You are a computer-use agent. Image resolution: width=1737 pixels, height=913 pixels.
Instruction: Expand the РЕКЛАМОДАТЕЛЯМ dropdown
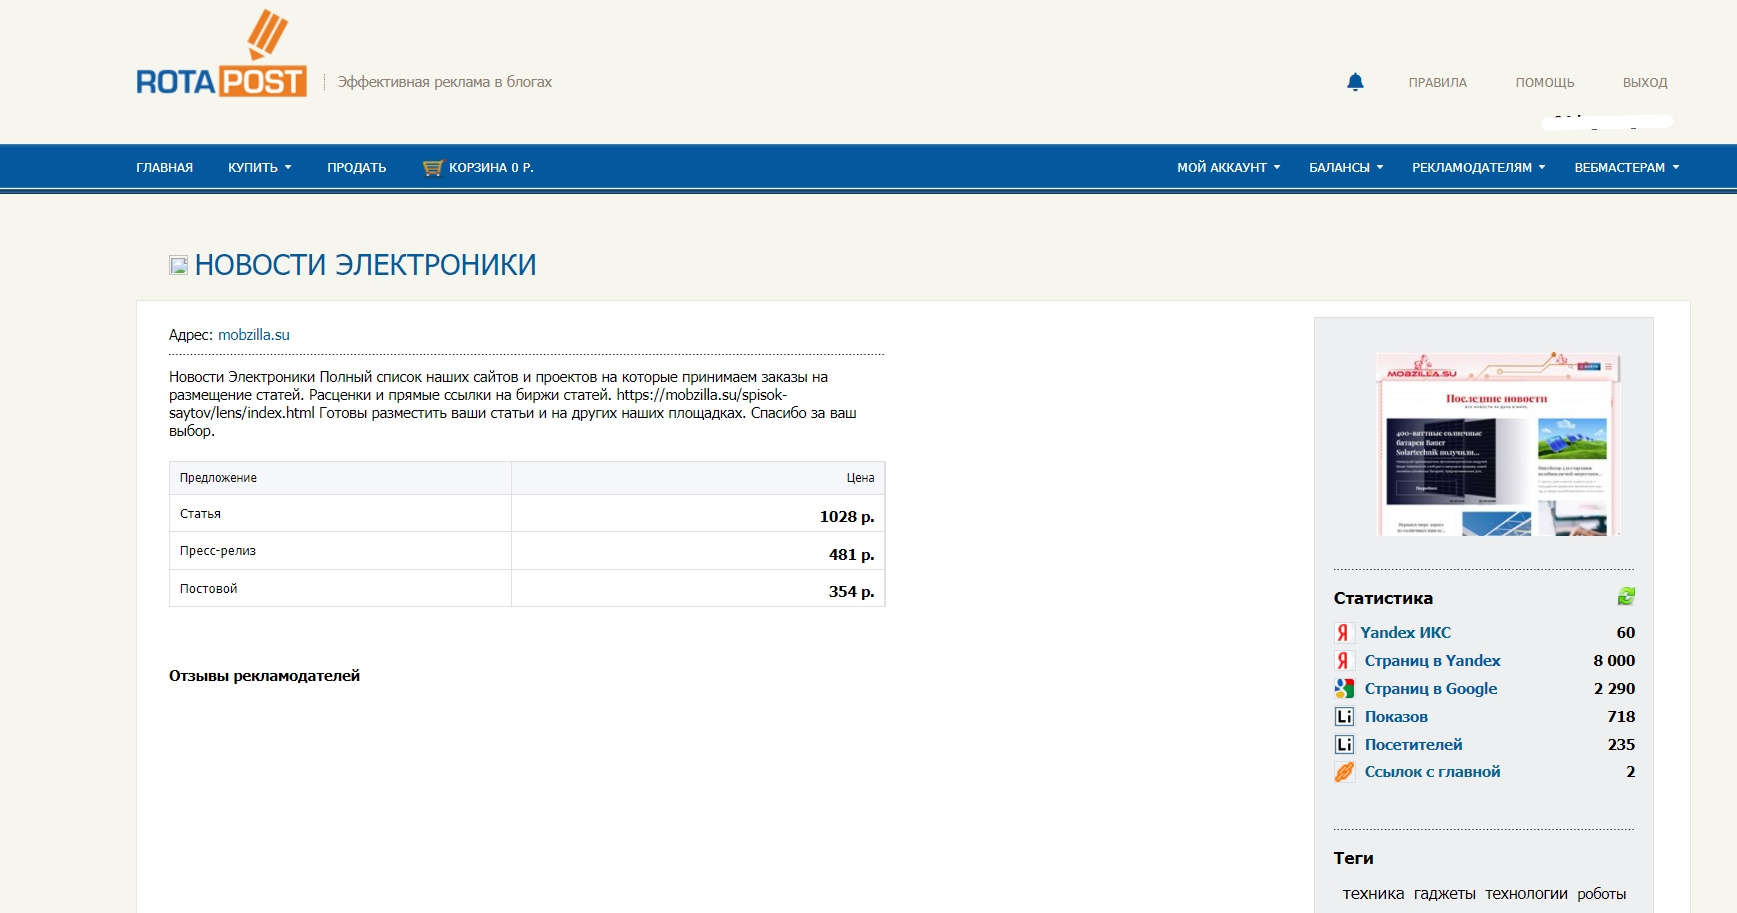tap(1478, 168)
